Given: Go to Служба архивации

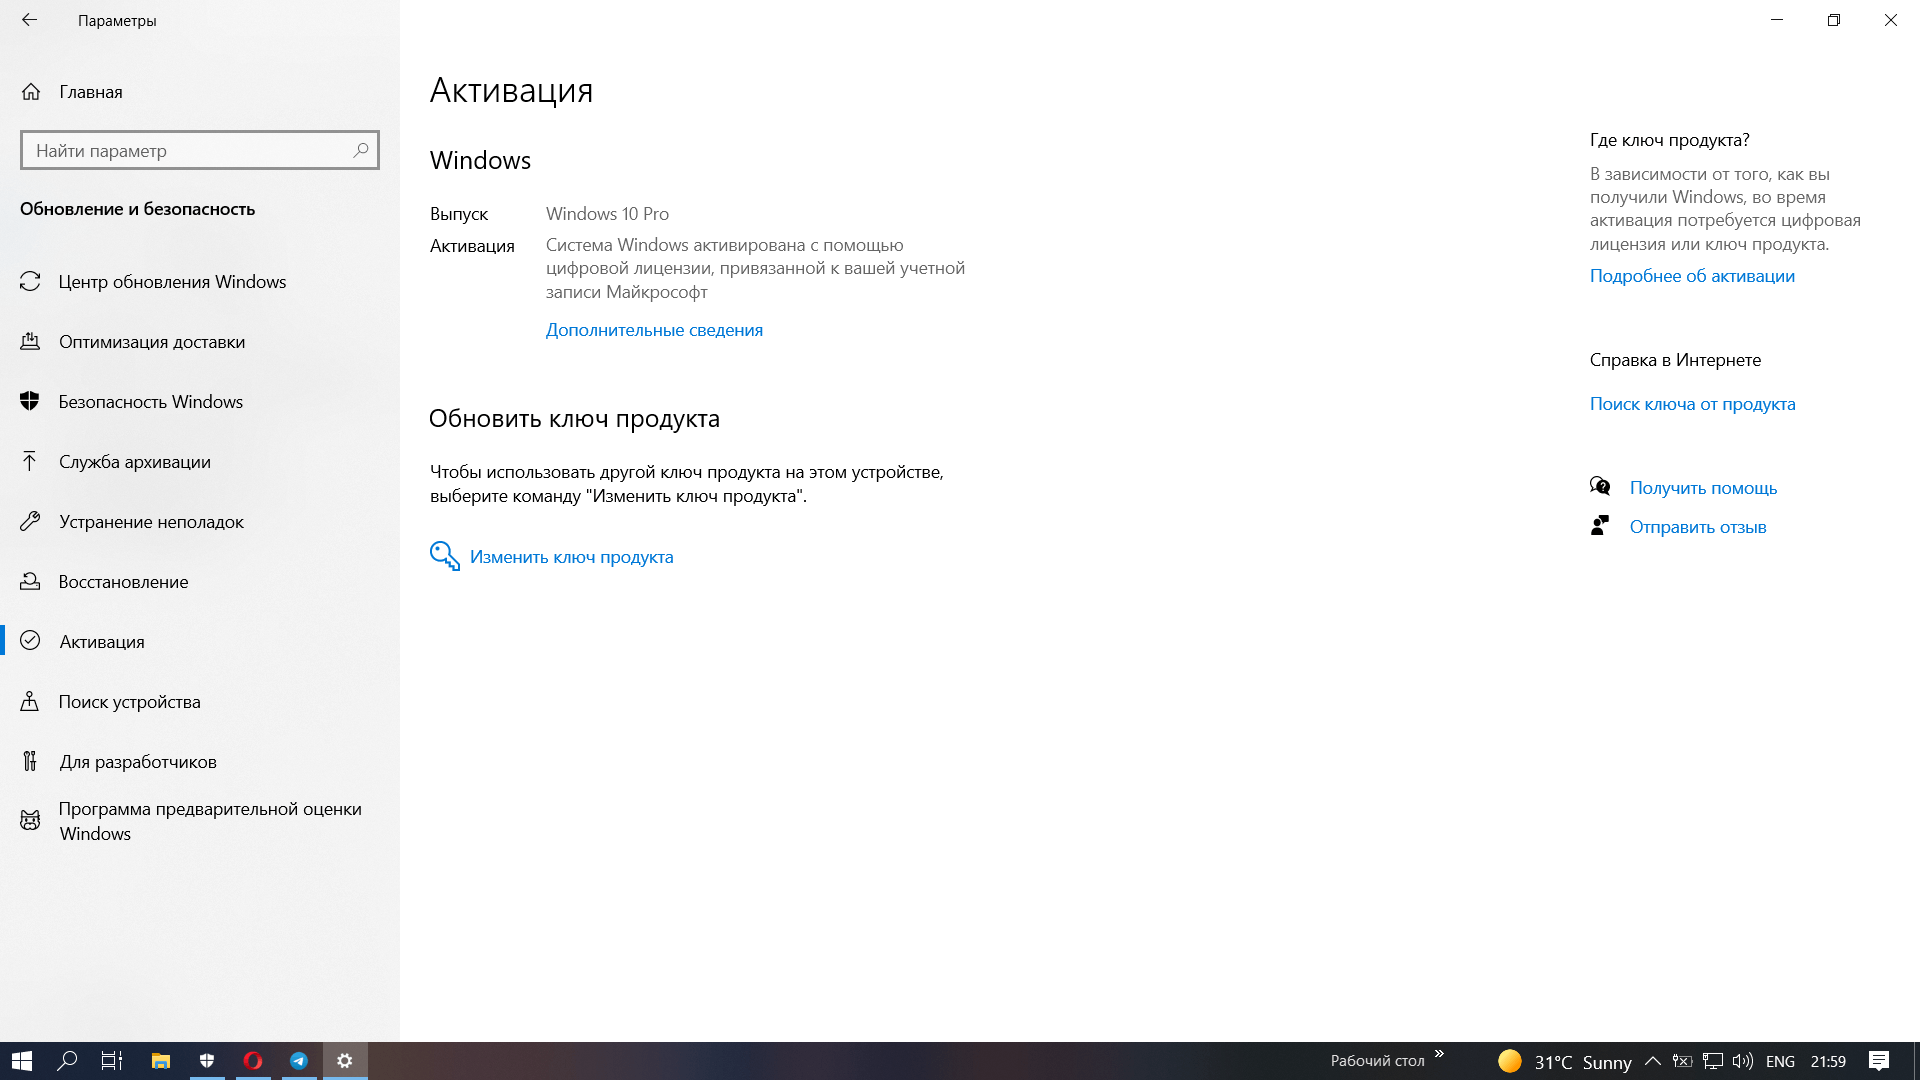Looking at the screenshot, I should point(134,462).
